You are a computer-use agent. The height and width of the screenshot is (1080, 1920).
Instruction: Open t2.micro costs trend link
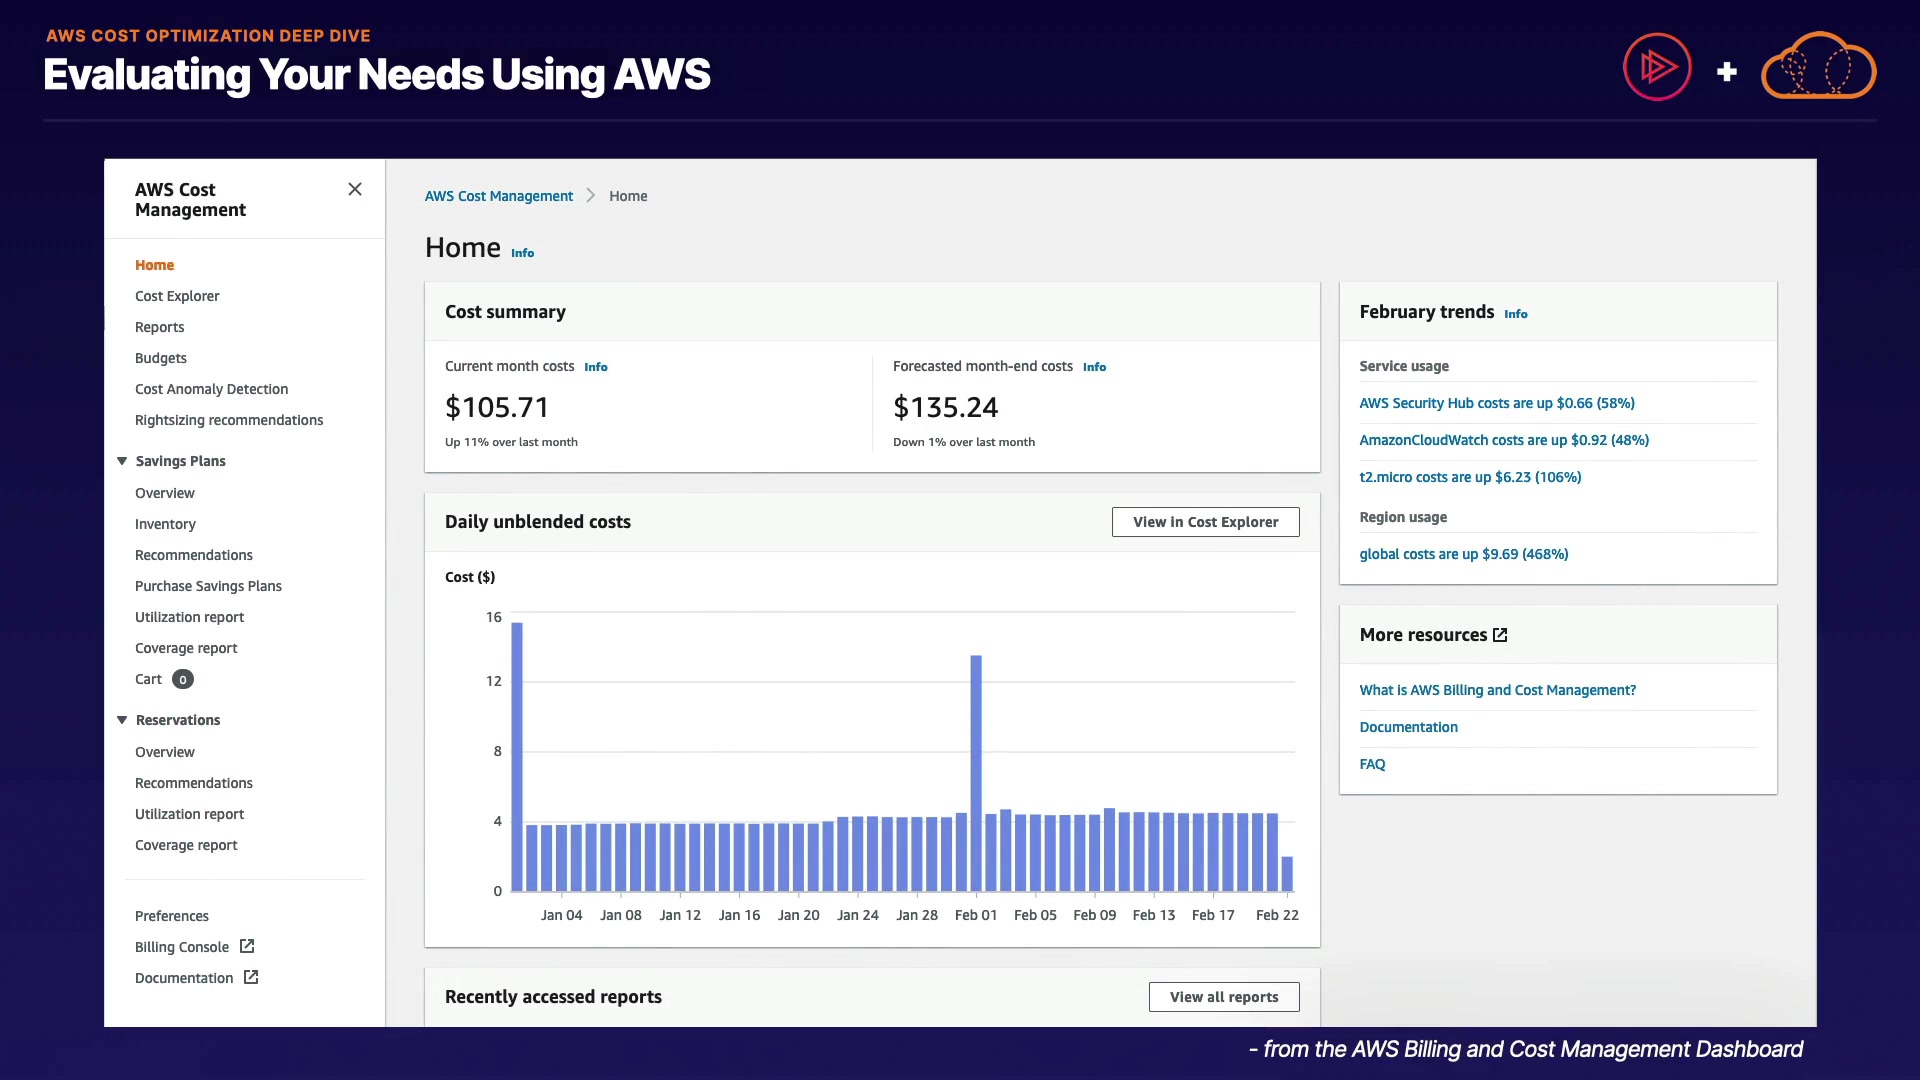(x=1470, y=477)
